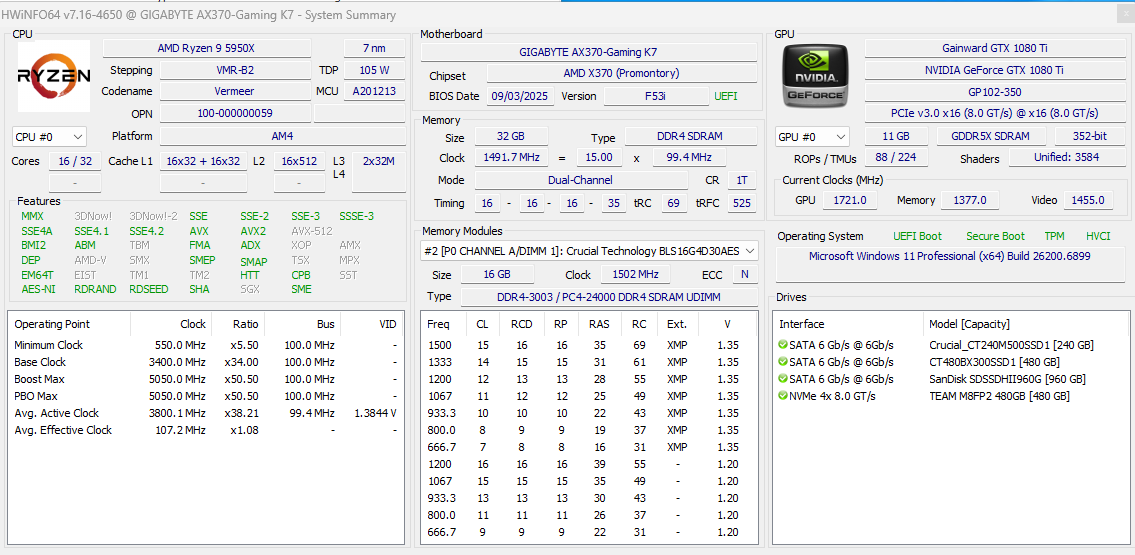Click the PCIe v3.0 x16 link field
The width and height of the screenshot is (1135, 555).
(995, 114)
